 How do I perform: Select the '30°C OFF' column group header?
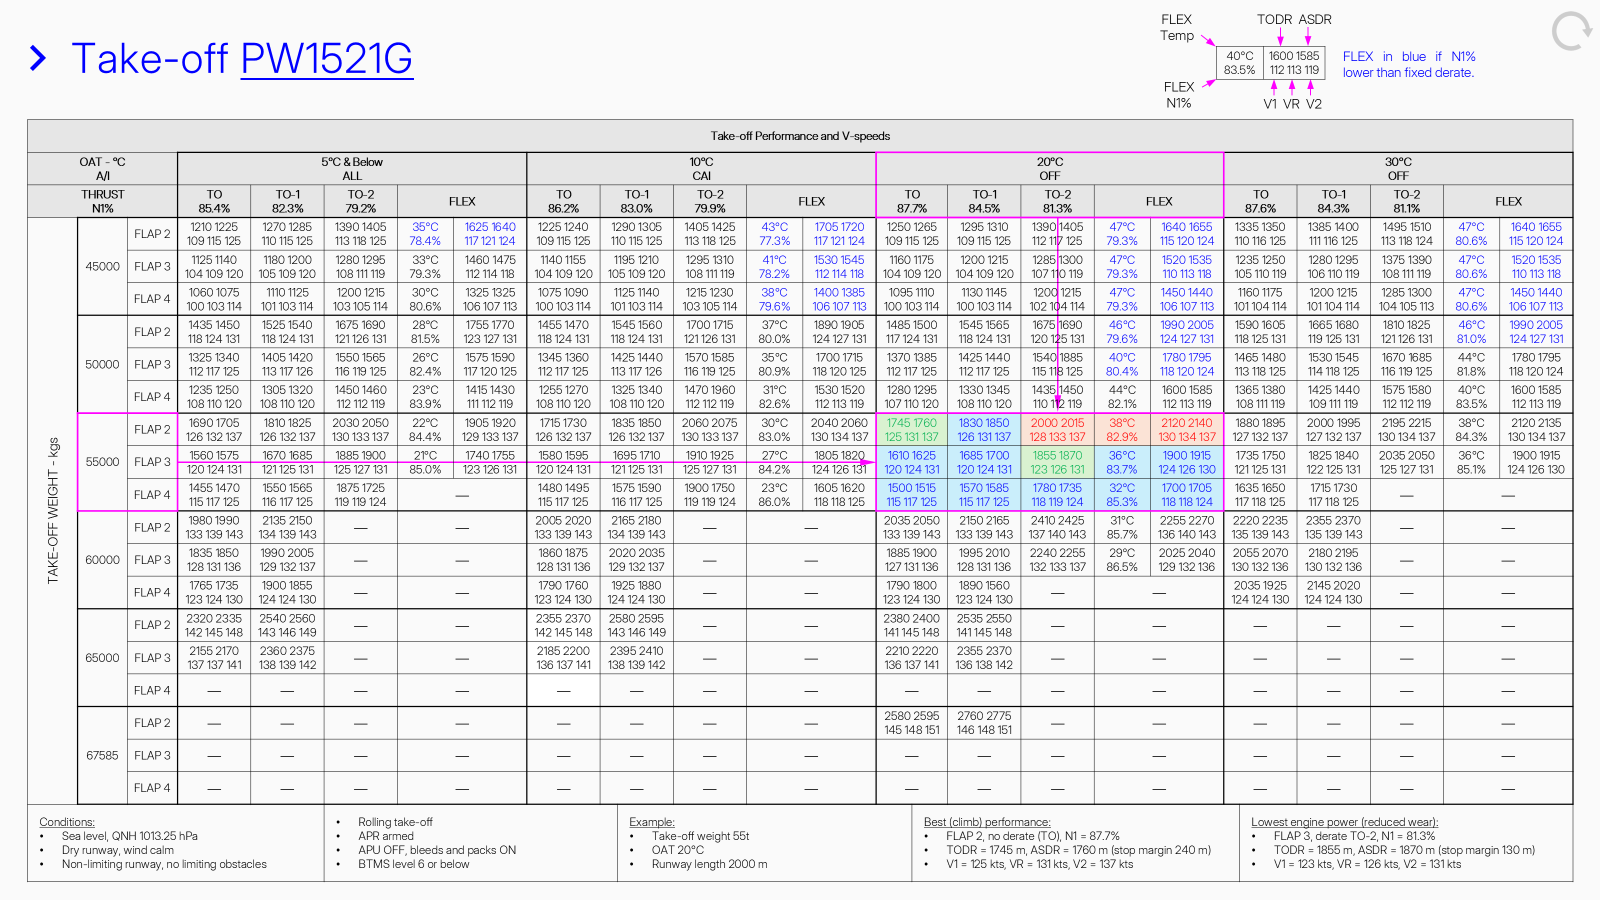tap(1398, 169)
